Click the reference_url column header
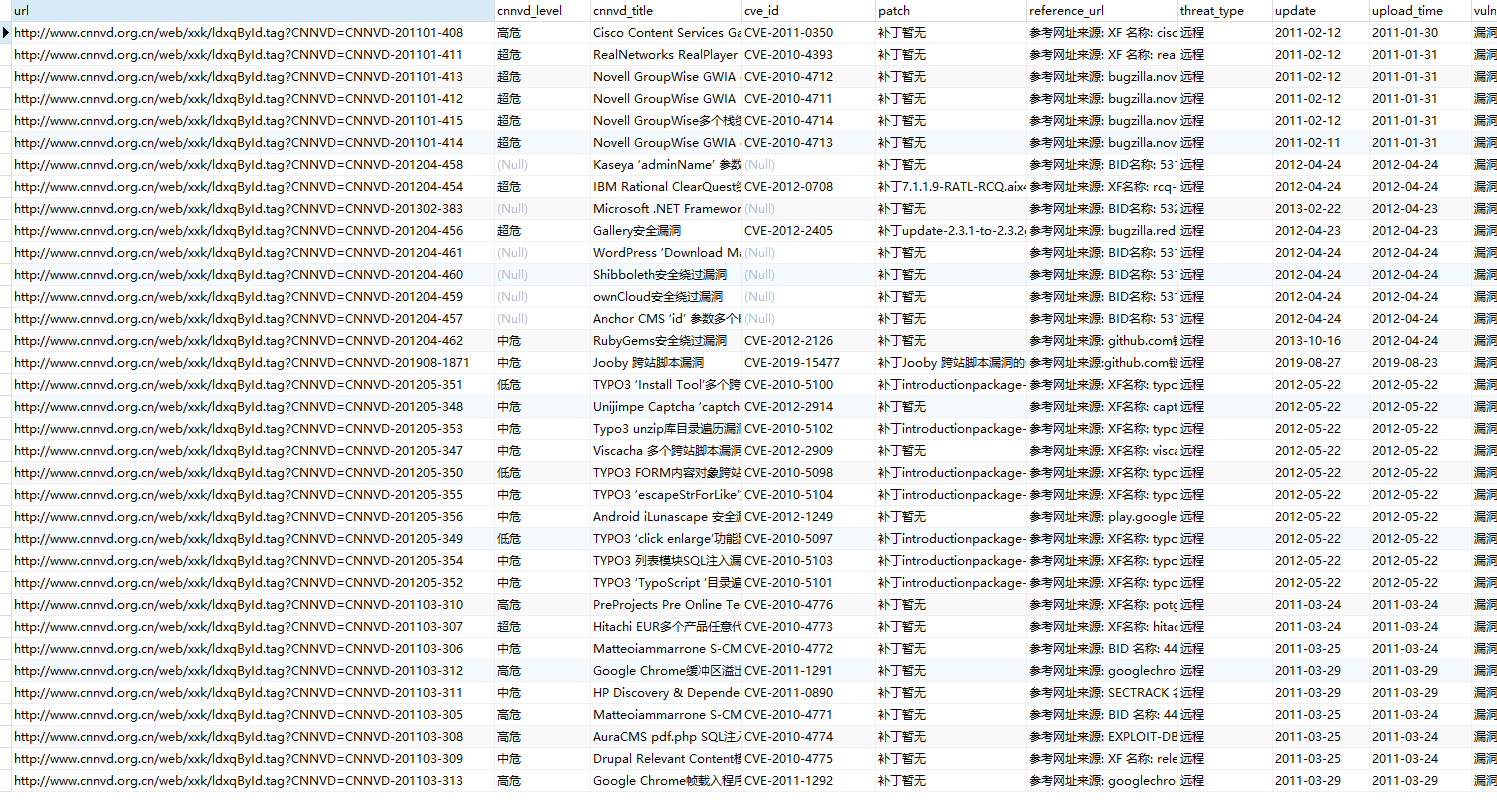 pos(1102,11)
